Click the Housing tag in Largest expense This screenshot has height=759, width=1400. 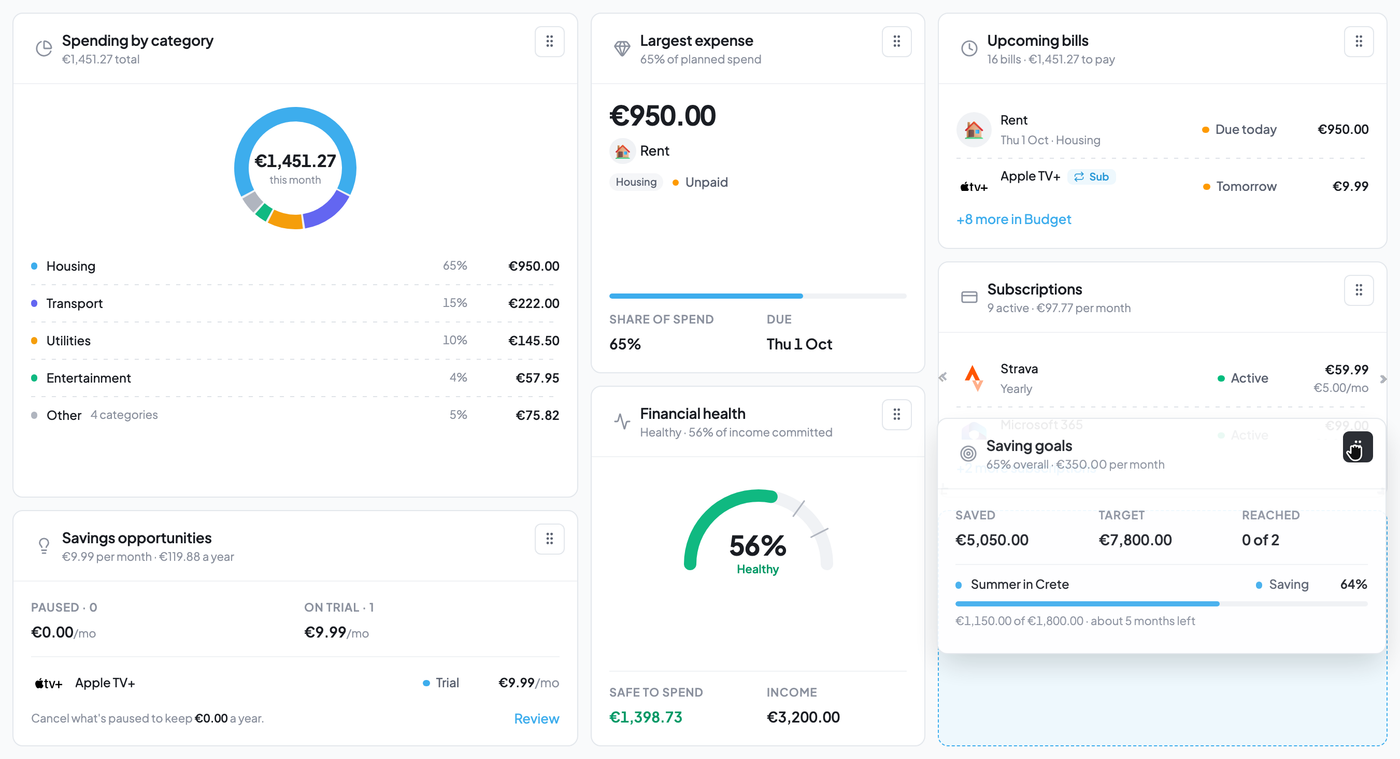point(636,182)
